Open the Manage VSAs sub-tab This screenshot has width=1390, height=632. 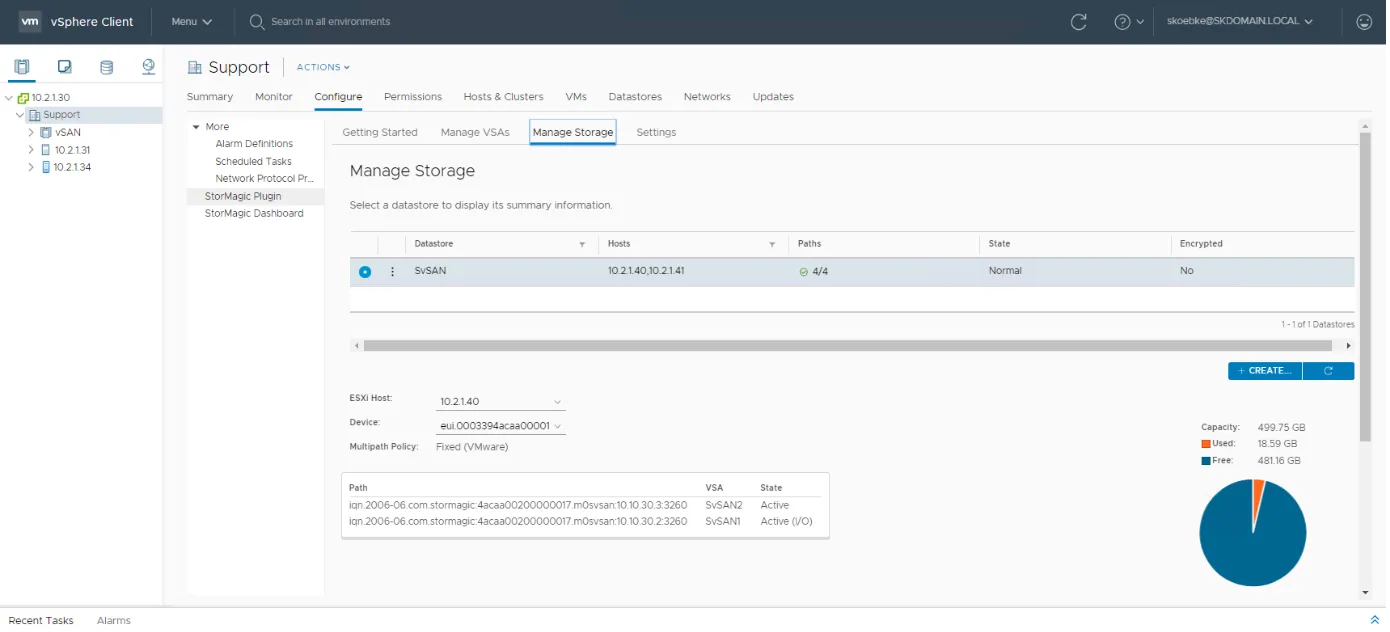pyautogui.click(x=475, y=132)
